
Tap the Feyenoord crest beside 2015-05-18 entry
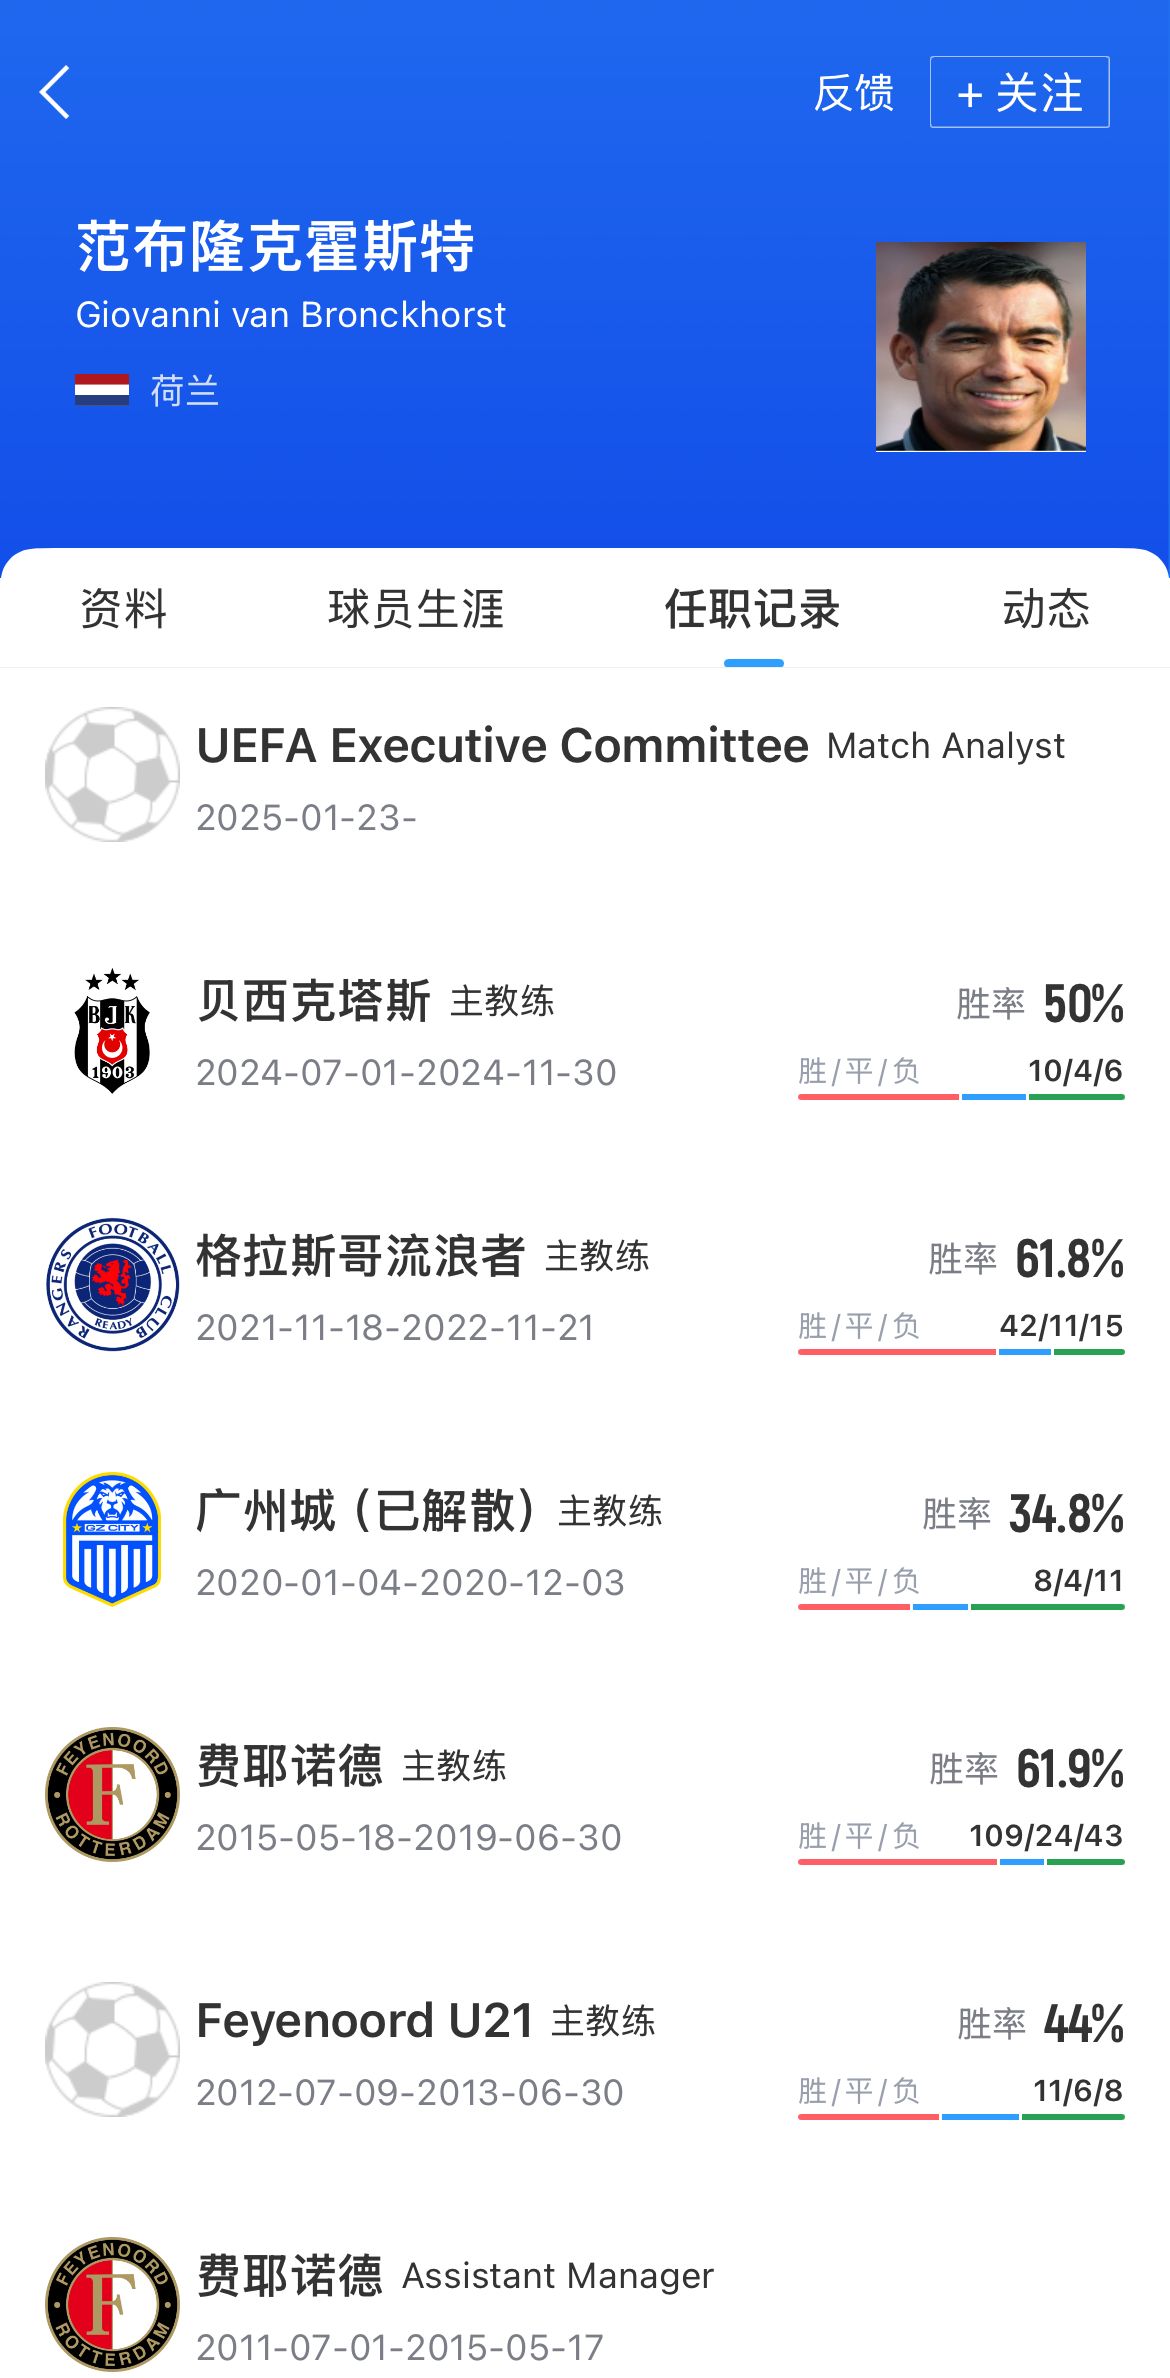112,1795
